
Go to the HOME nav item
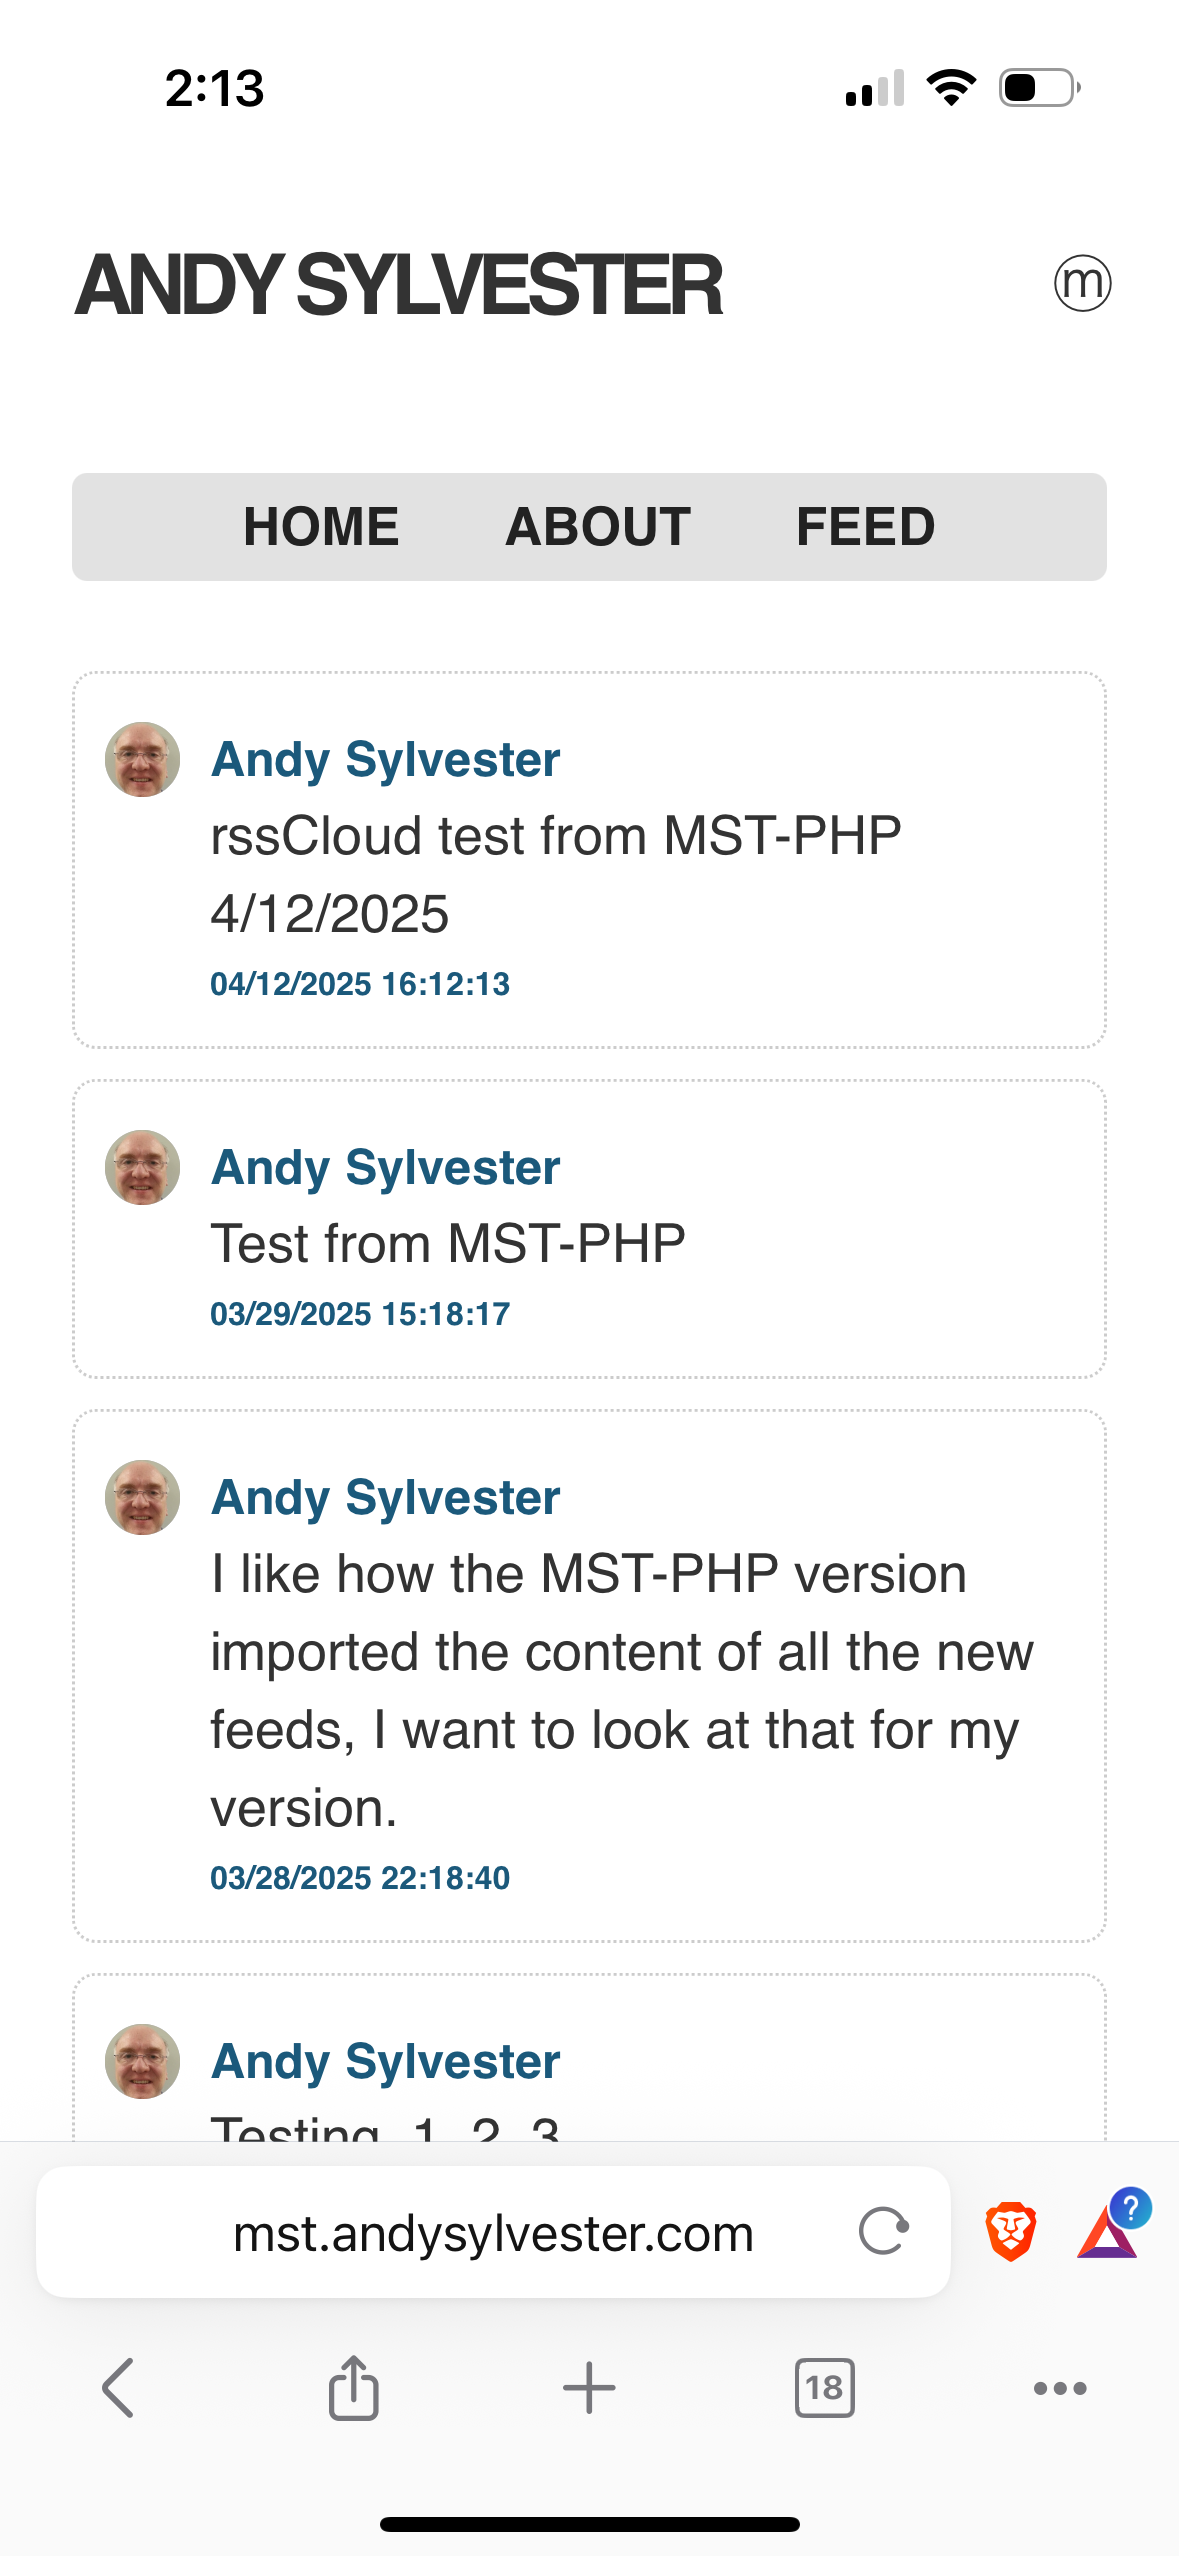(x=321, y=527)
